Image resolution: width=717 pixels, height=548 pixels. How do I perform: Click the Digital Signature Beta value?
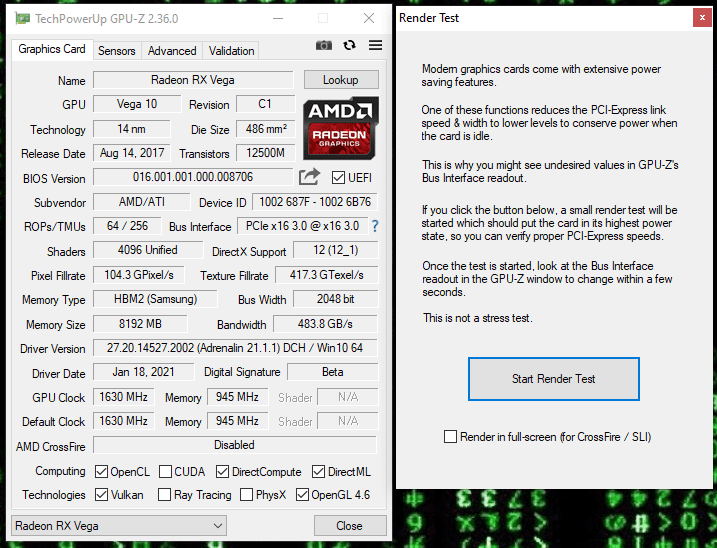332,372
